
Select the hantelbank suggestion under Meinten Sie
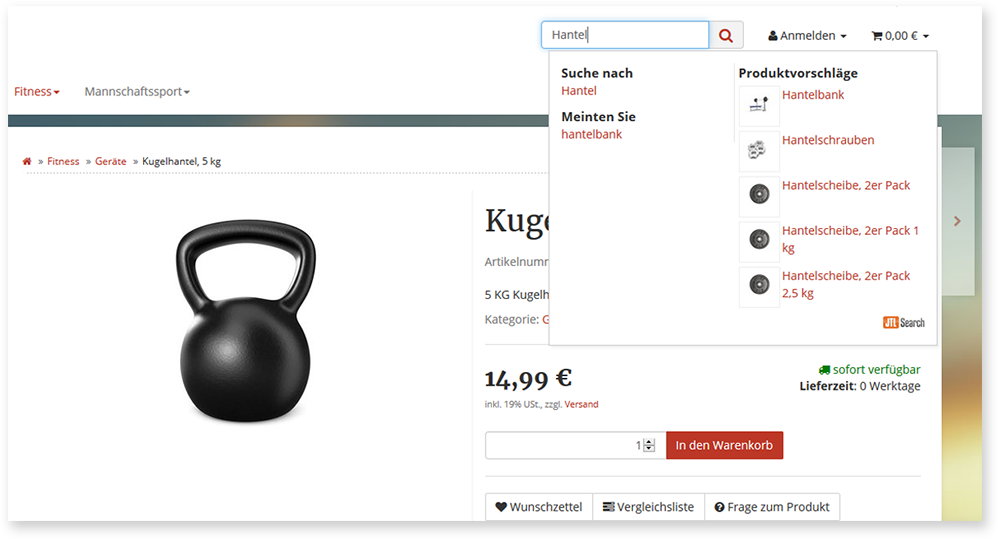(591, 134)
